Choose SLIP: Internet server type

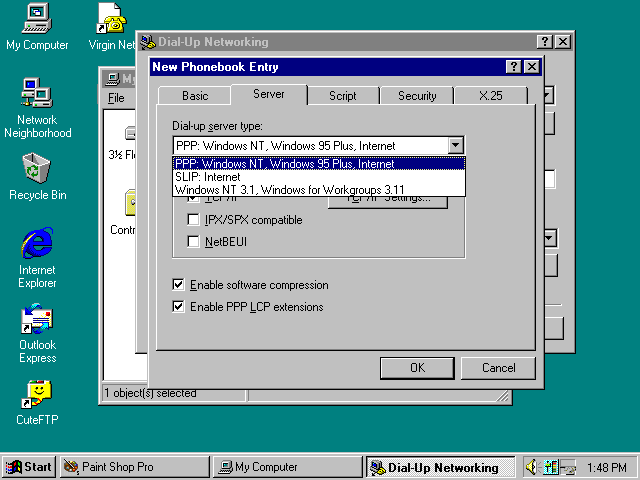[x=319, y=177]
